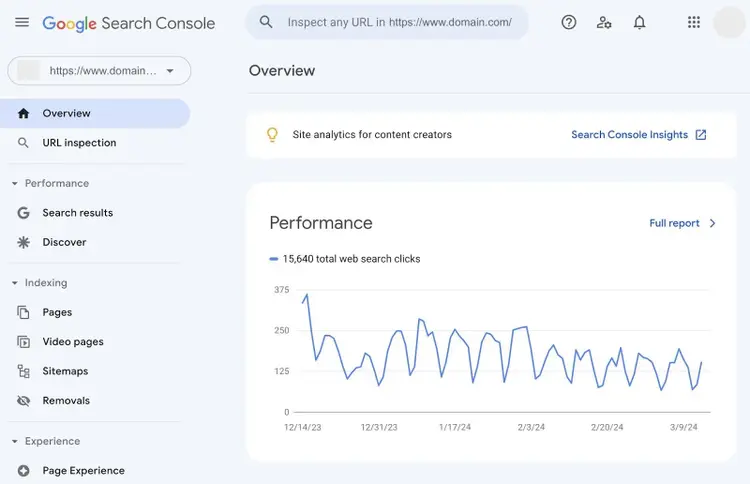
Task: Select Overview in the sidebar
Action: coord(95,113)
